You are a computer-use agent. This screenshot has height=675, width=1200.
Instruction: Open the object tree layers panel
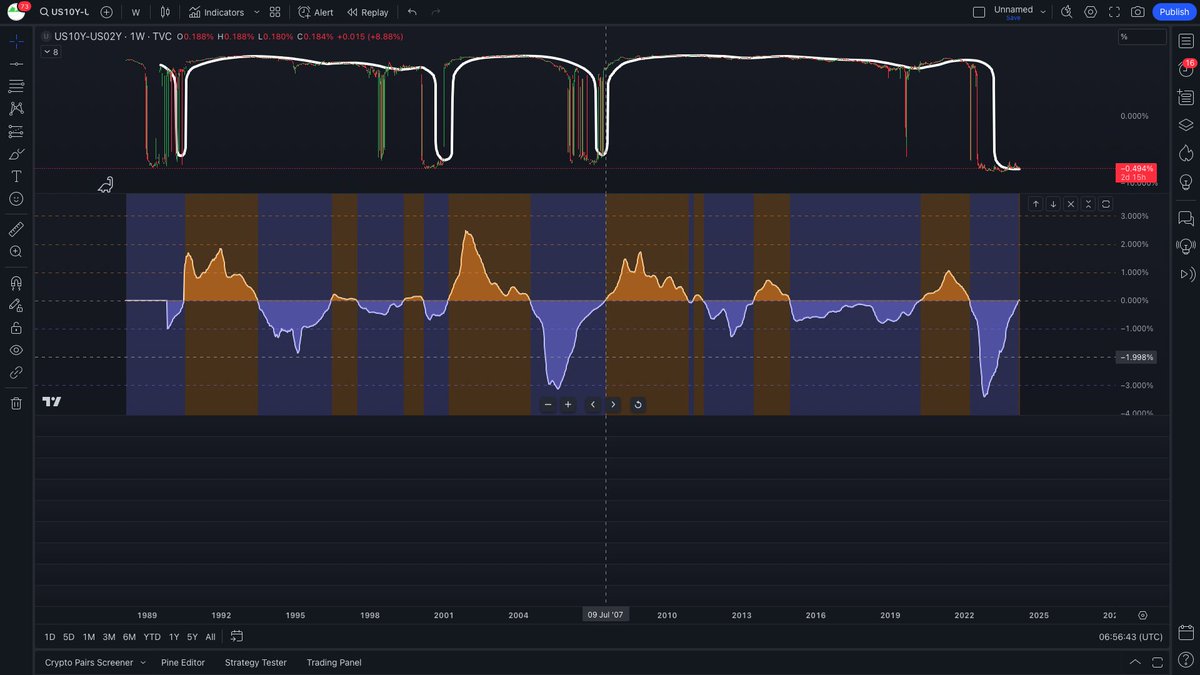click(x=1186, y=125)
